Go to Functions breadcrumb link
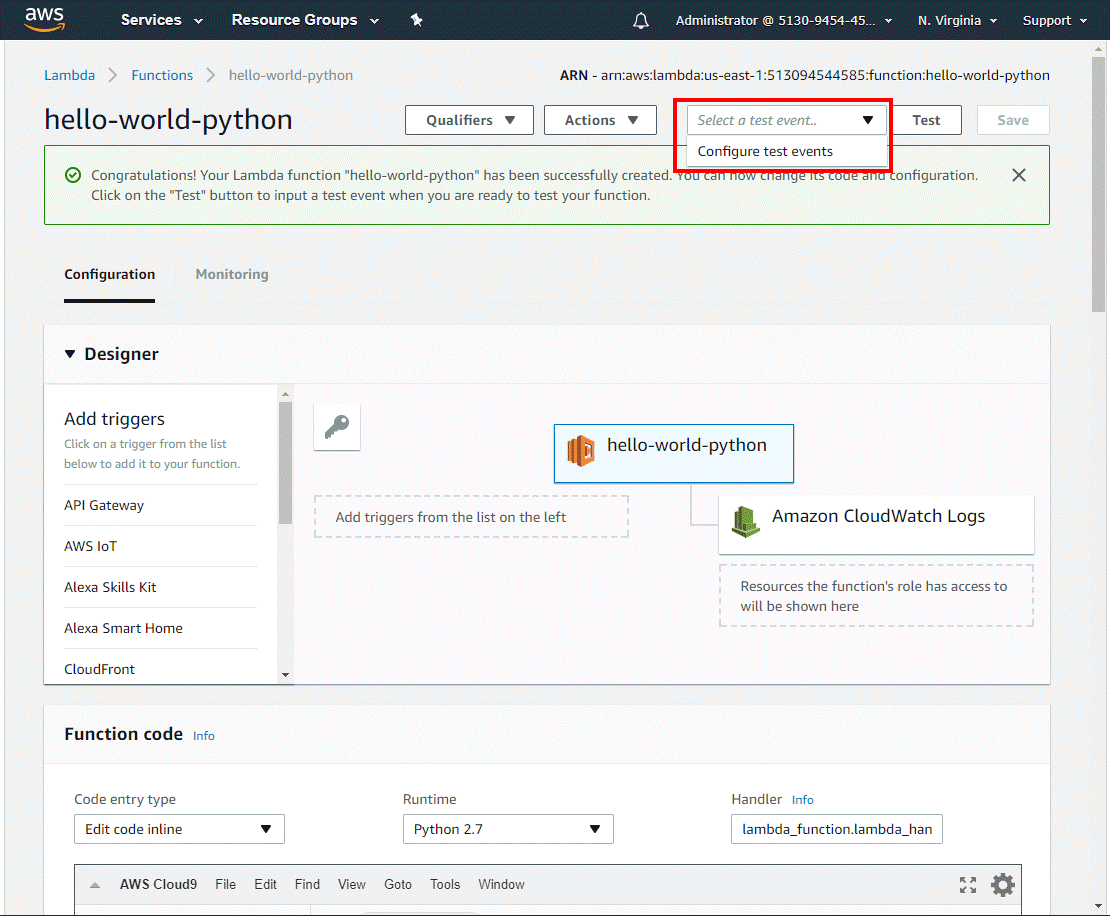 (162, 75)
